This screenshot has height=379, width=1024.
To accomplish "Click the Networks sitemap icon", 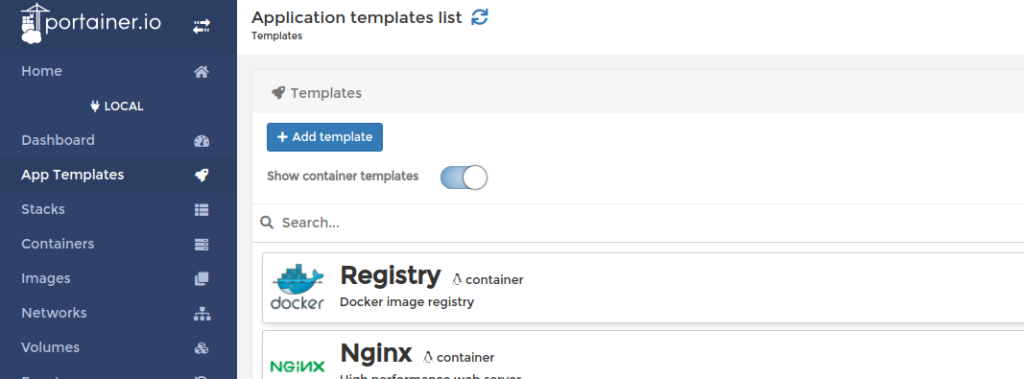I will click(202, 314).
